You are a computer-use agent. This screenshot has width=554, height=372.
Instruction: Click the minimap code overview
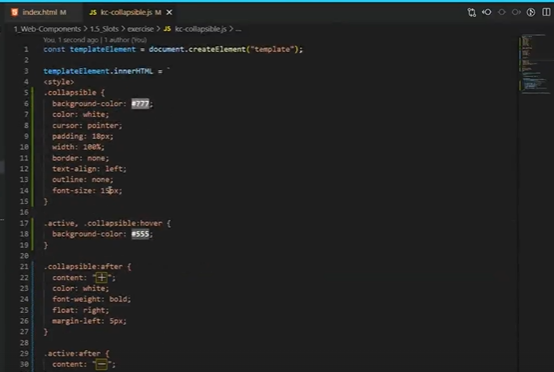pyautogui.click(x=535, y=64)
